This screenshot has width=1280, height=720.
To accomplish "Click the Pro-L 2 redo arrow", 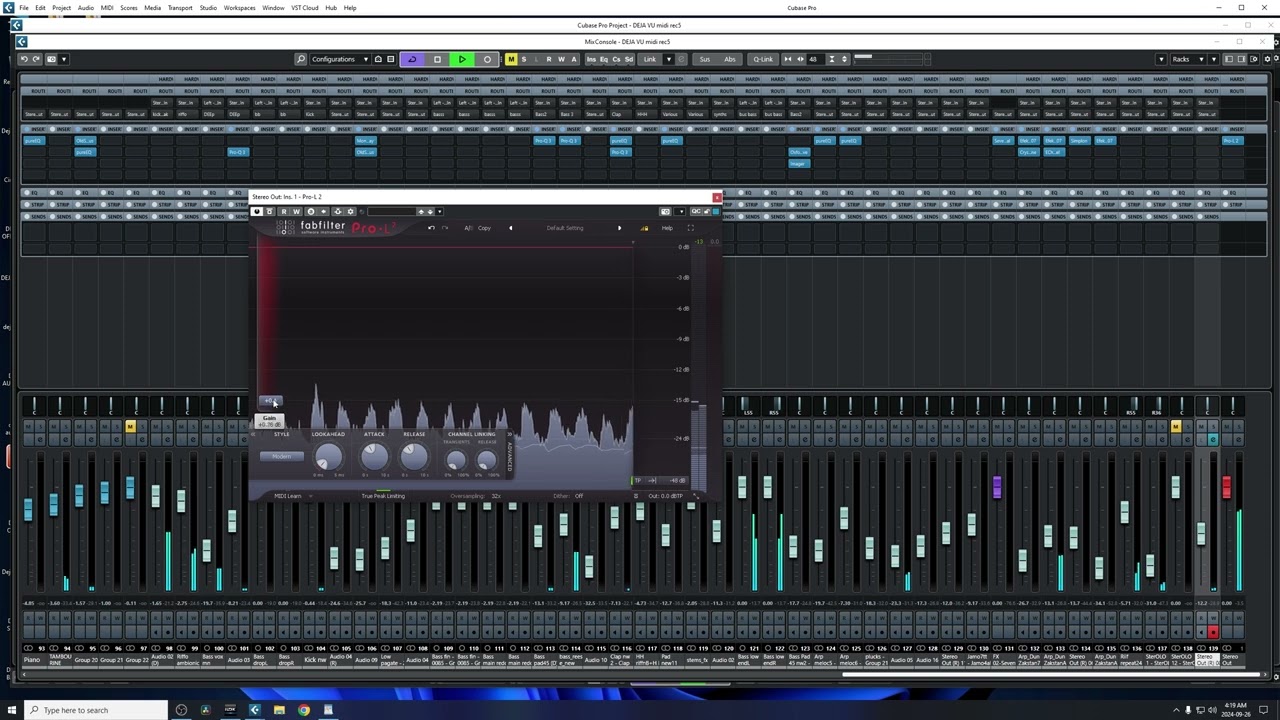I will 445,228.
